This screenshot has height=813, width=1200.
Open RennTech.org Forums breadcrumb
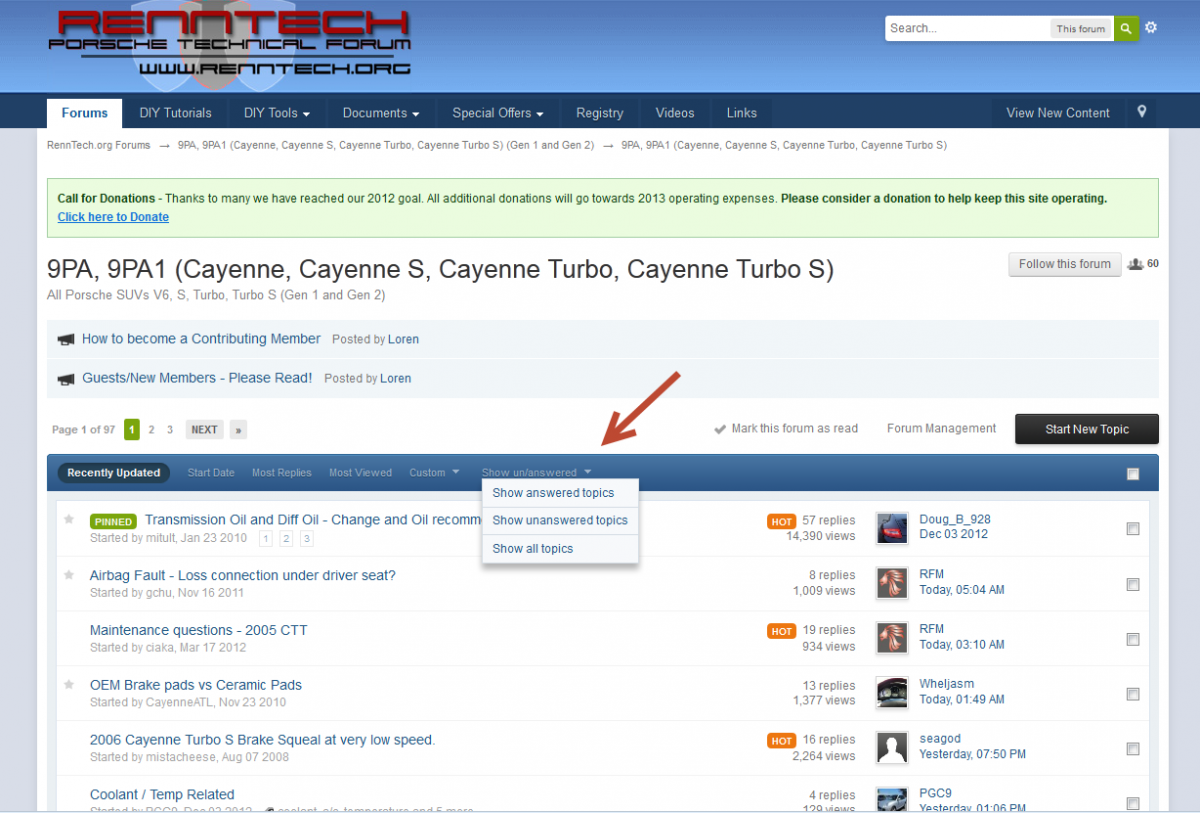(x=99, y=145)
